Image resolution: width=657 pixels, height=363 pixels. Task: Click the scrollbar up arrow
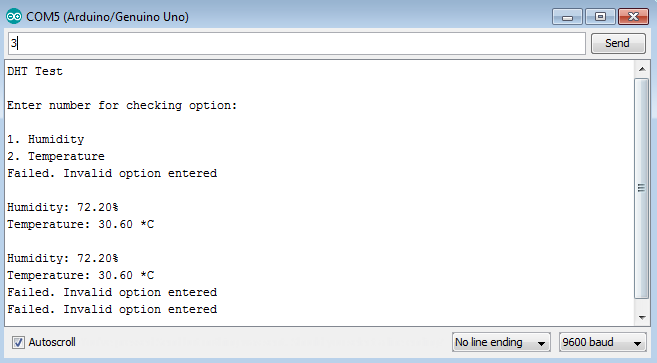click(642, 69)
